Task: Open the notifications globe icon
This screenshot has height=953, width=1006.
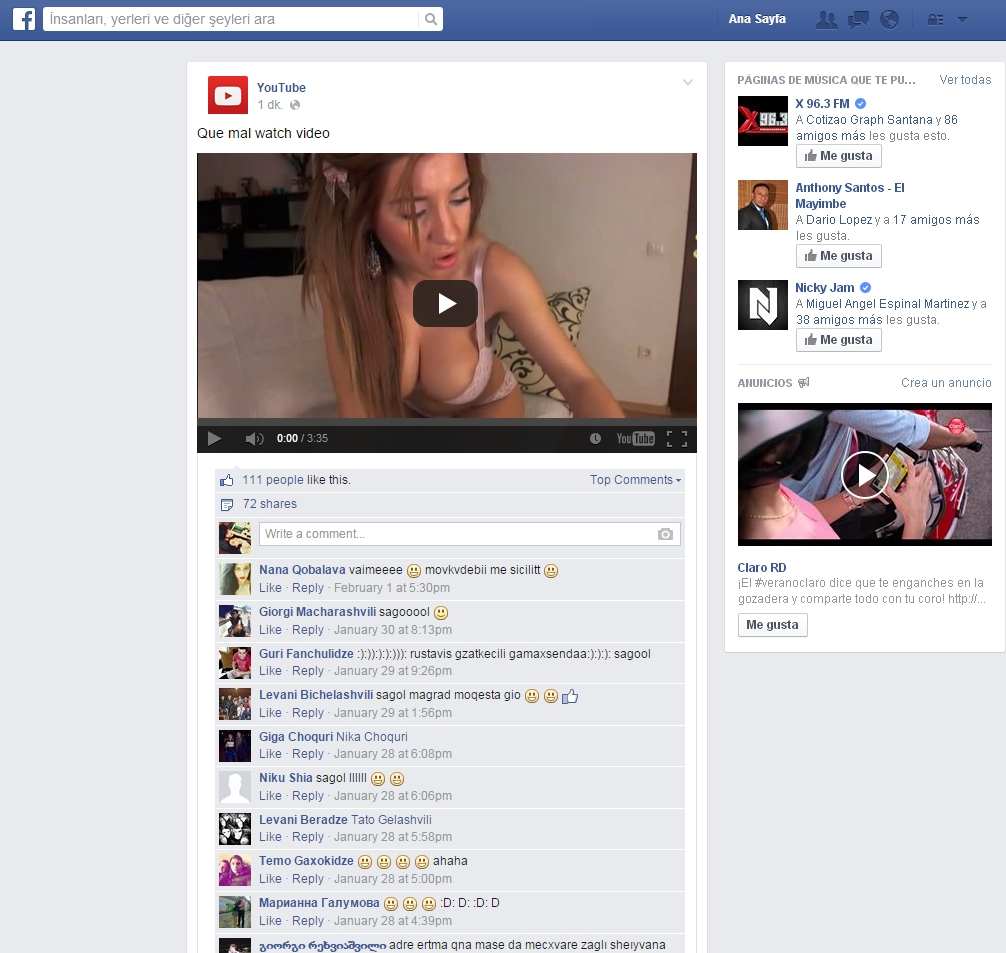Action: click(889, 19)
